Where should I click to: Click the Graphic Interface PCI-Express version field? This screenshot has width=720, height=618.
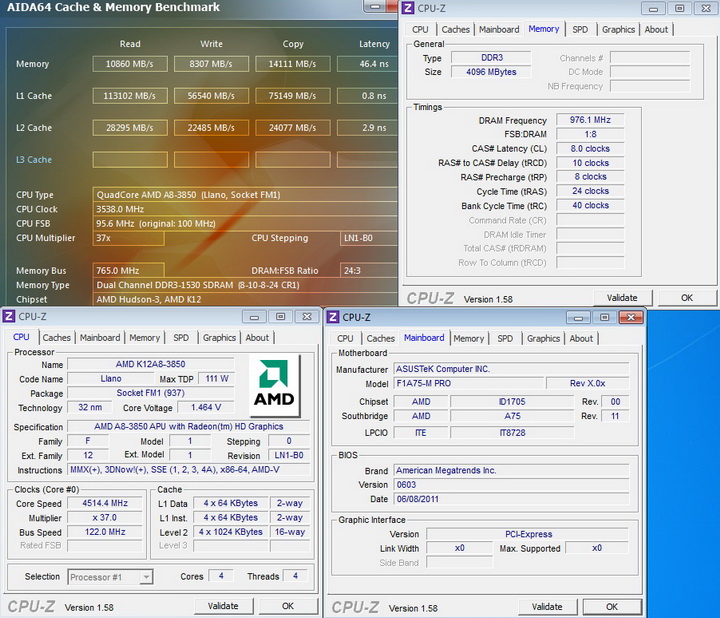click(527, 534)
